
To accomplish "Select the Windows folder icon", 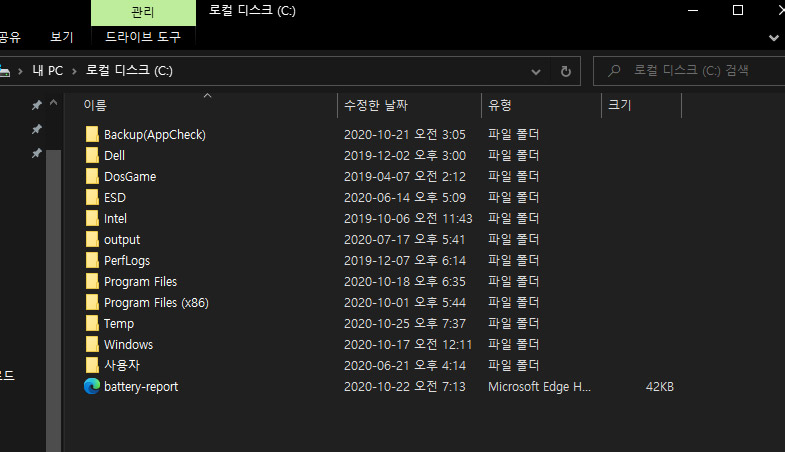I will 92,344.
